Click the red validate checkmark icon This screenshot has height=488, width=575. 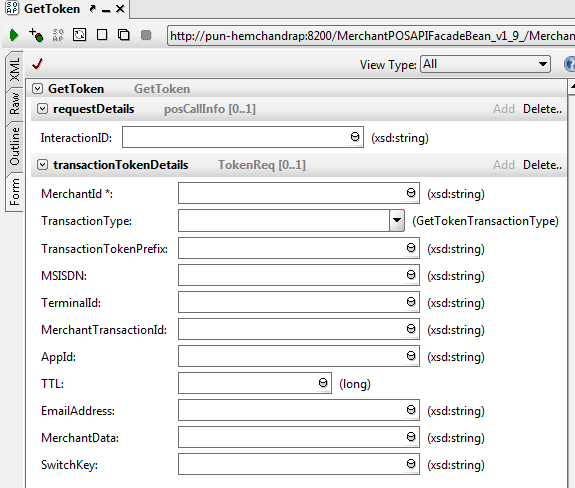(37, 64)
